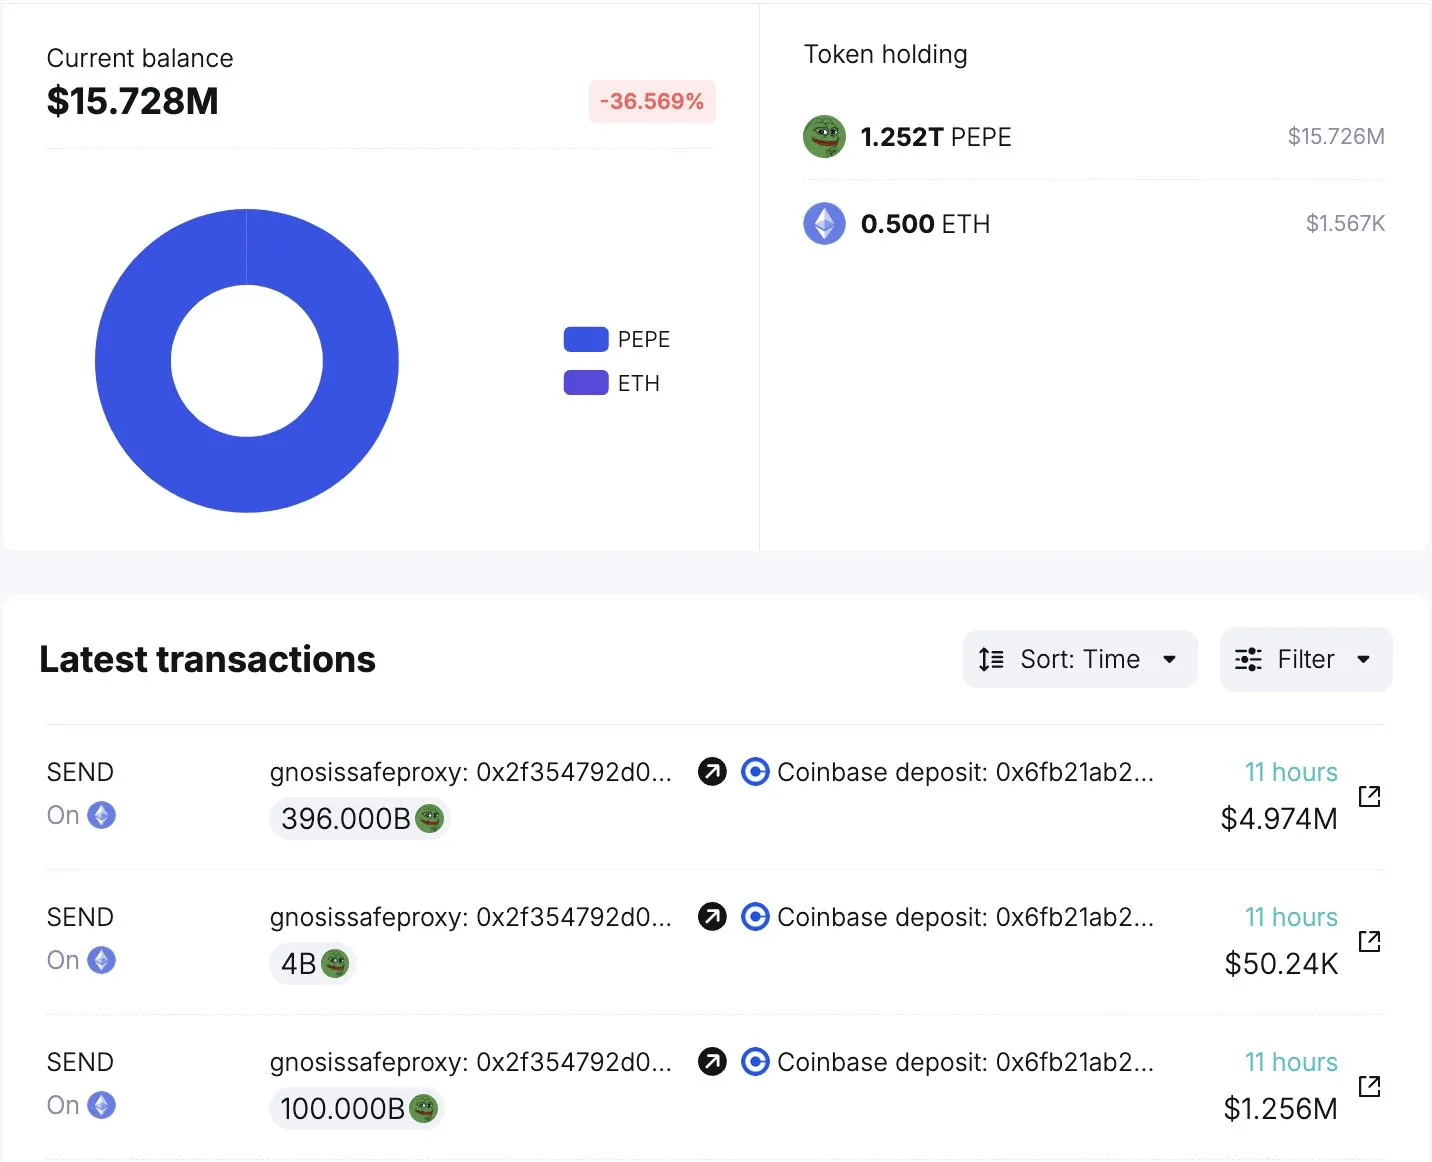Click the -36.569% change badge
This screenshot has height=1162, width=1432.
pyautogui.click(x=652, y=102)
